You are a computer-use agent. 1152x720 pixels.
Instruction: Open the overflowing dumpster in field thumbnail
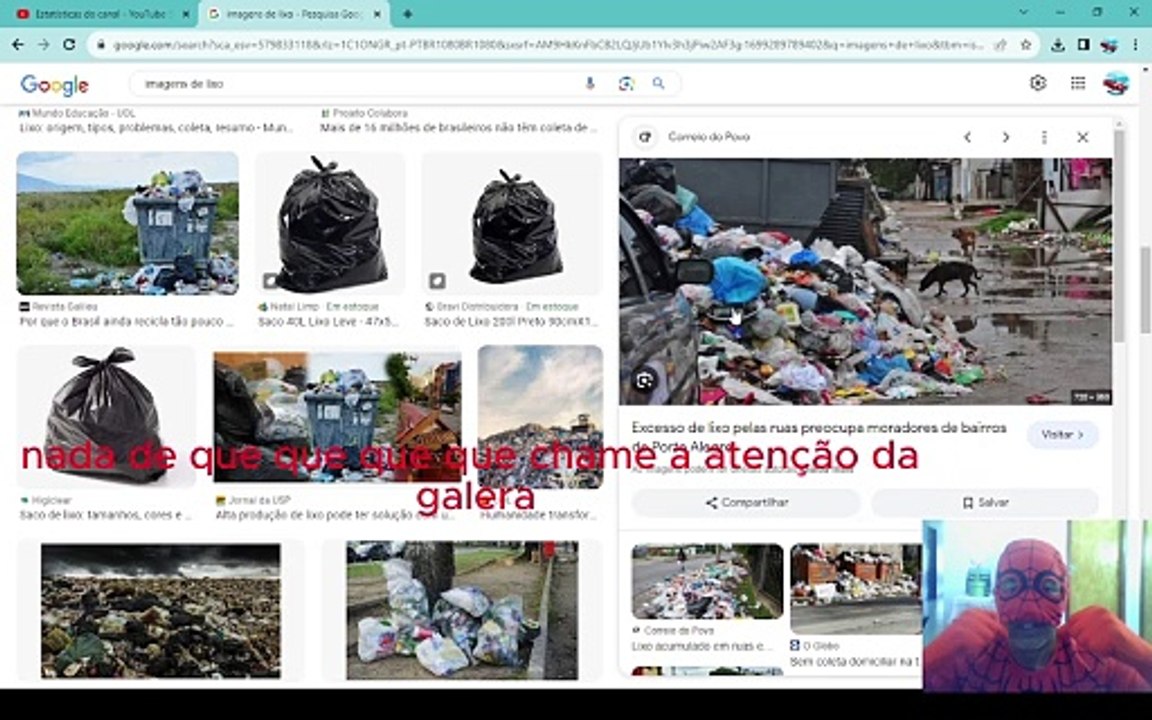click(127, 223)
